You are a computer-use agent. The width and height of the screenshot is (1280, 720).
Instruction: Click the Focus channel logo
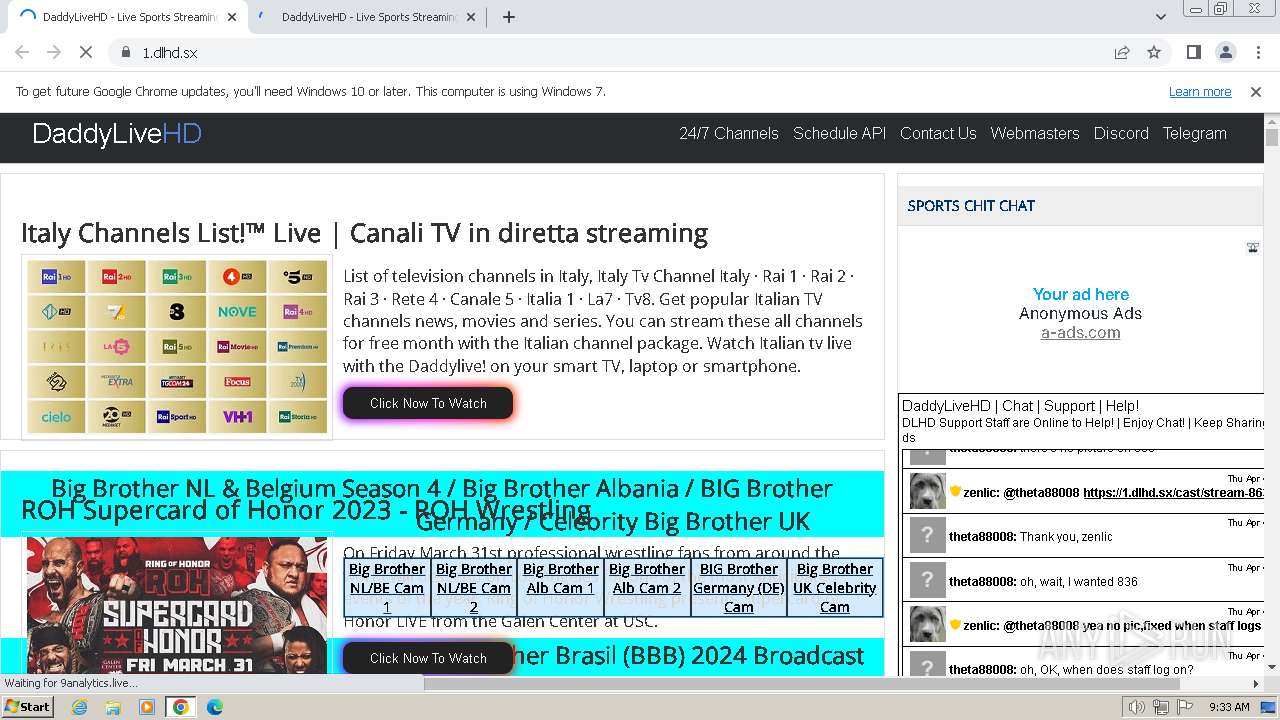[237, 382]
